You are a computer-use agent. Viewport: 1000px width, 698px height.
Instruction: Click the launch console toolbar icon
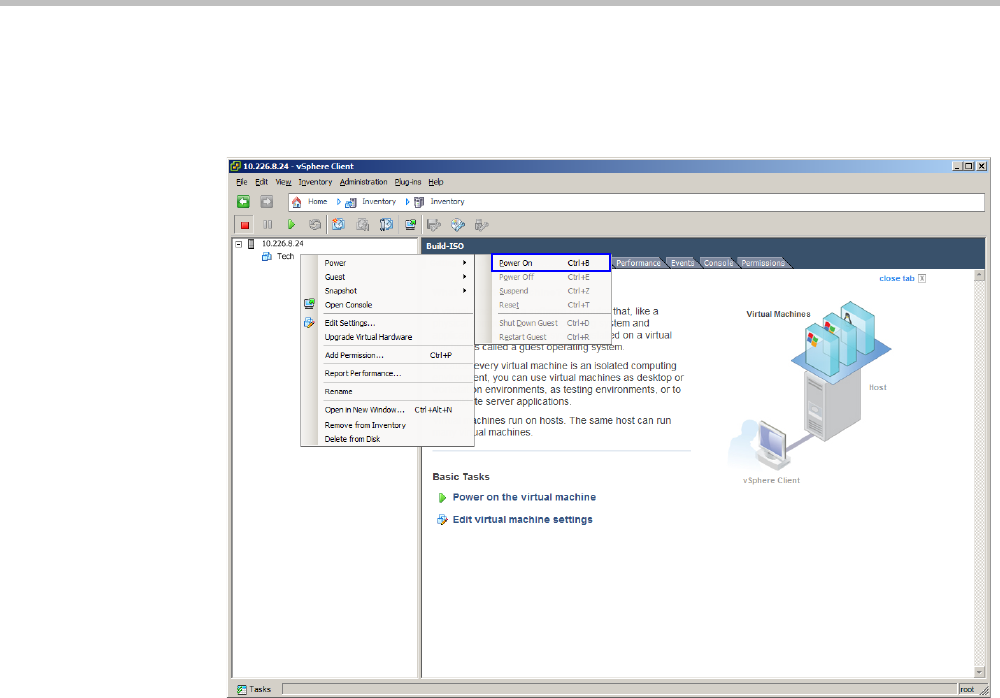410,225
